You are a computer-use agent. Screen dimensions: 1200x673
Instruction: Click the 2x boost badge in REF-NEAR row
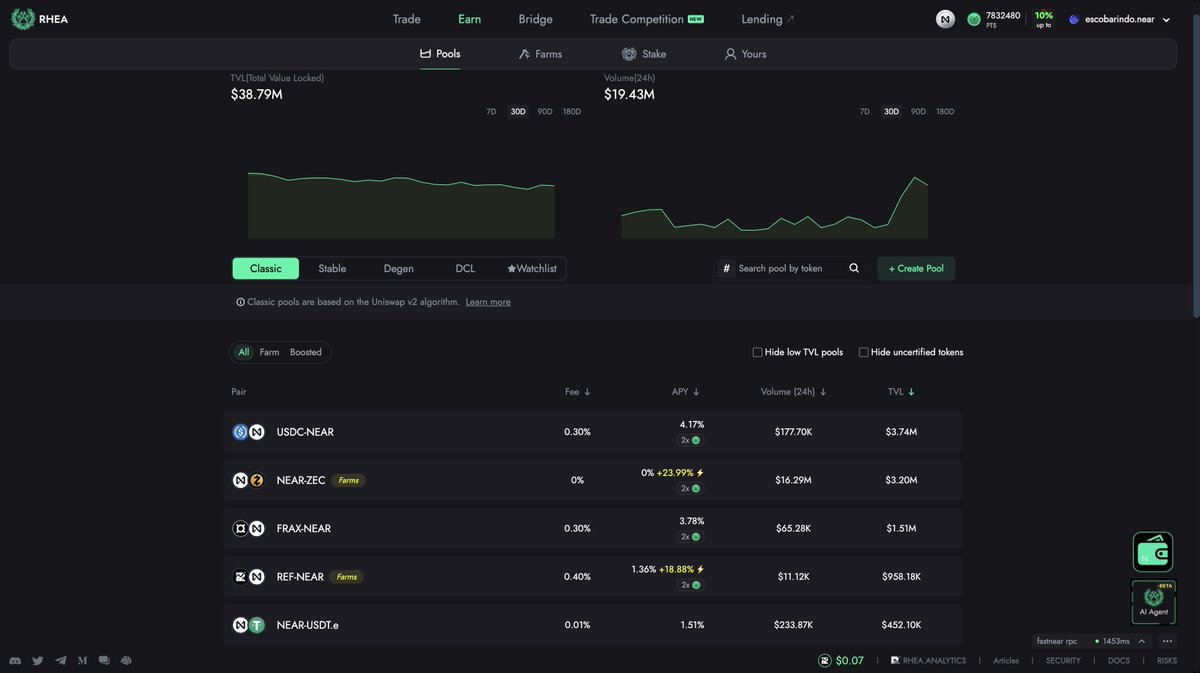click(691, 585)
